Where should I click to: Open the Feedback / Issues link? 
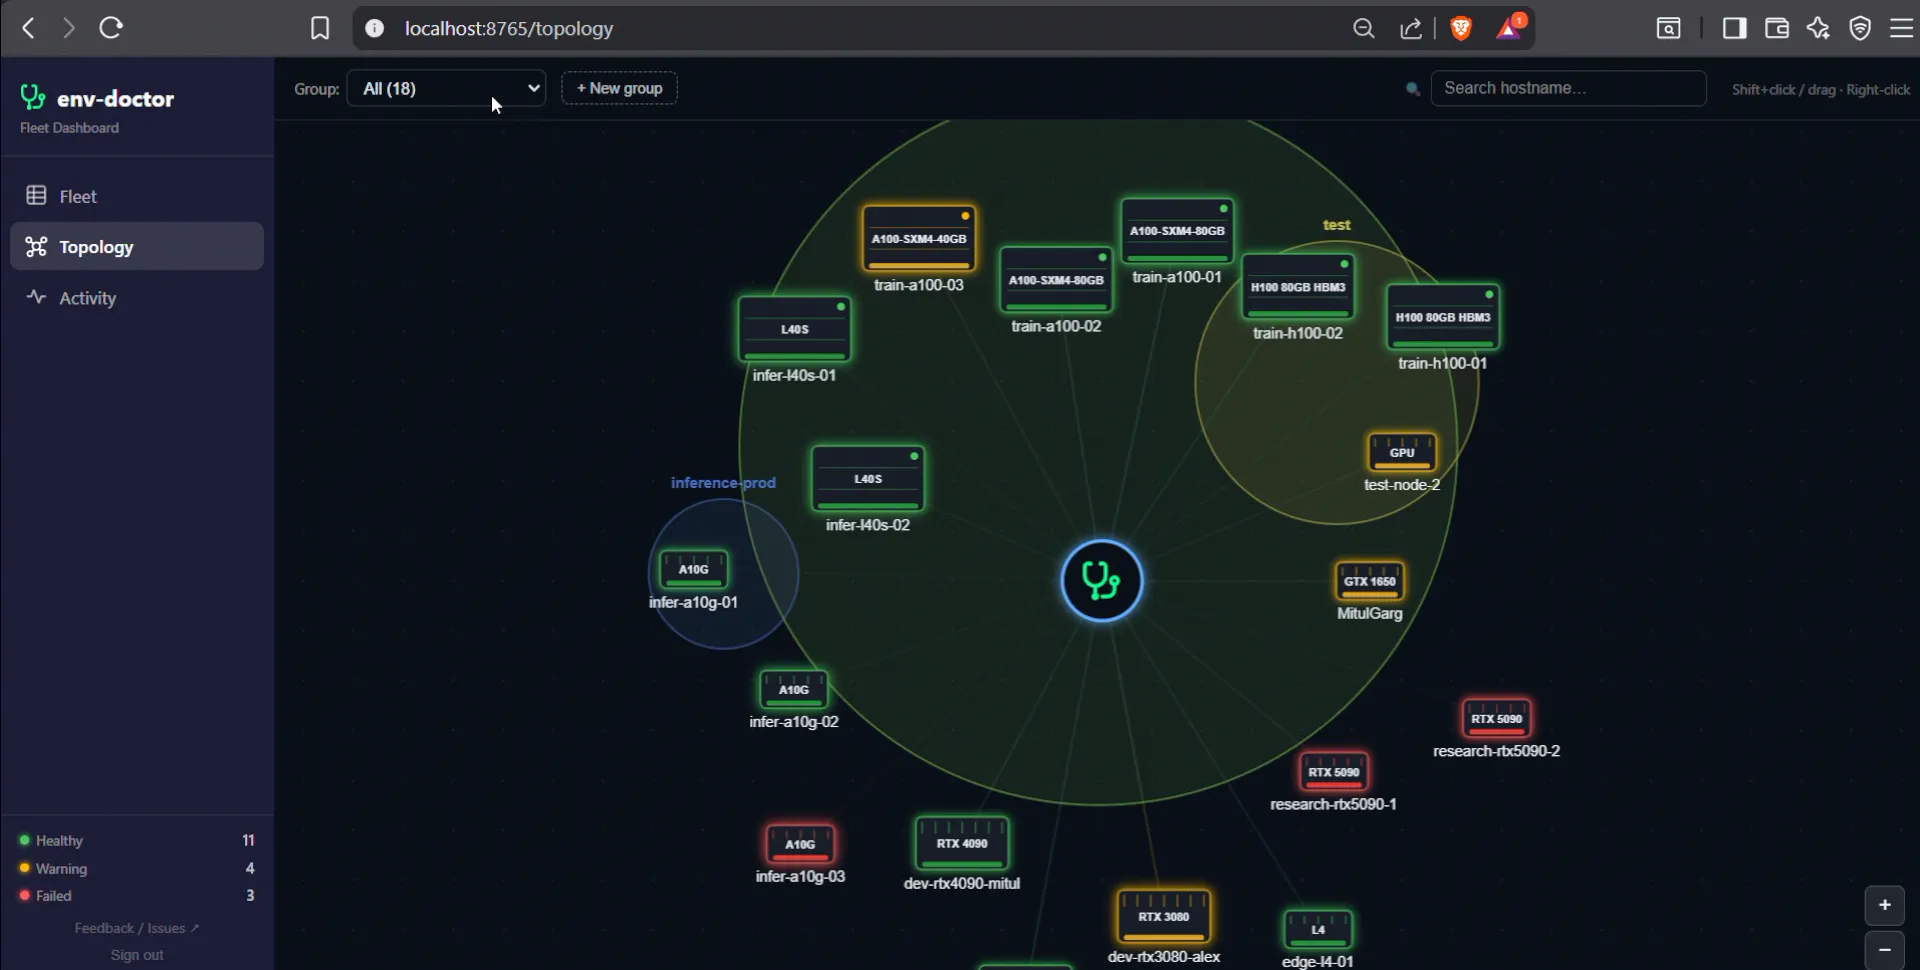137,928
